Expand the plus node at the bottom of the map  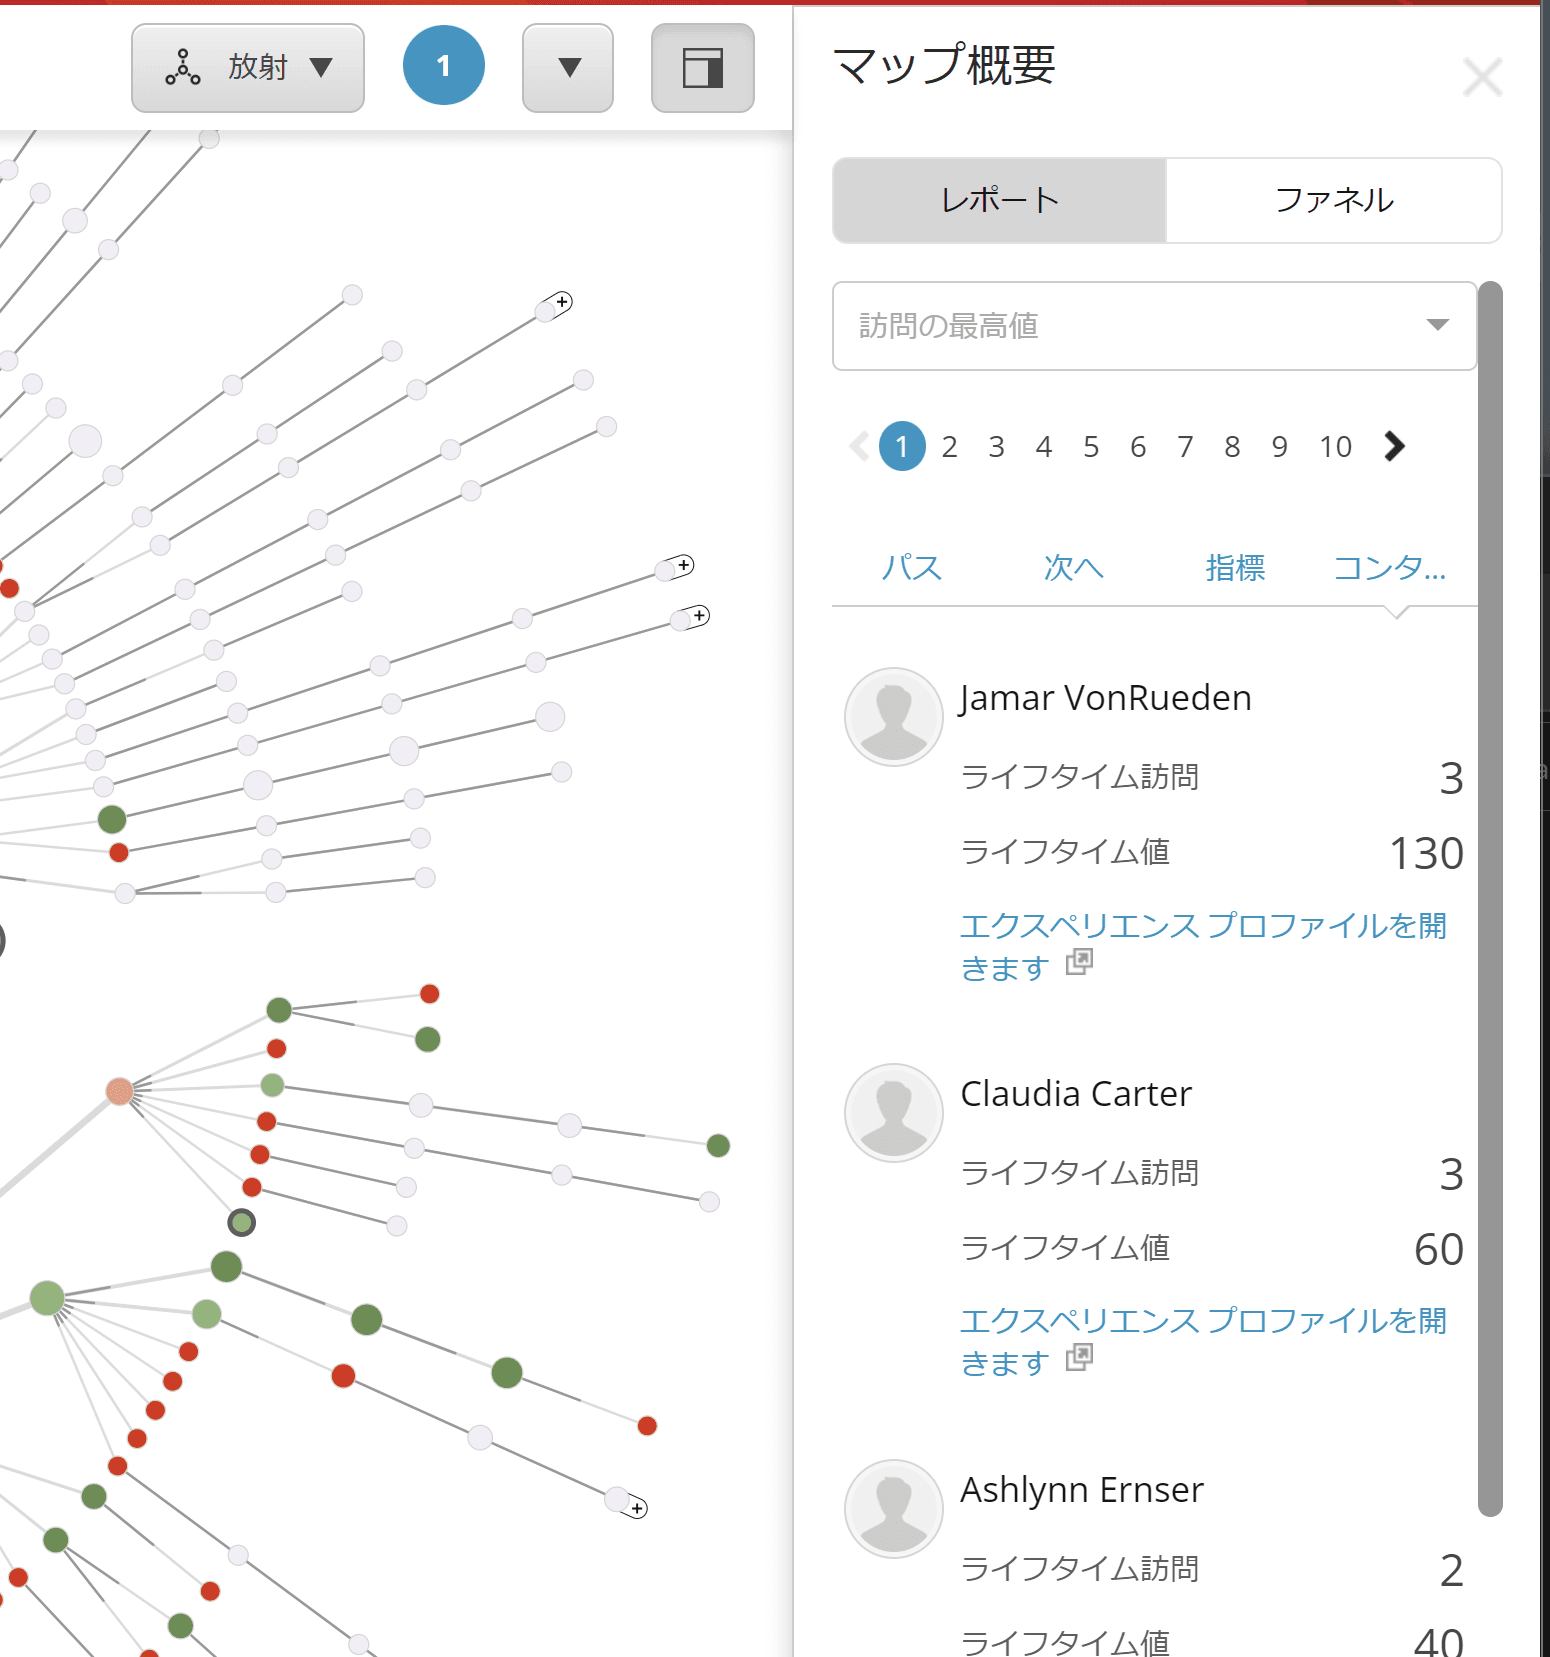point(637,1508)
